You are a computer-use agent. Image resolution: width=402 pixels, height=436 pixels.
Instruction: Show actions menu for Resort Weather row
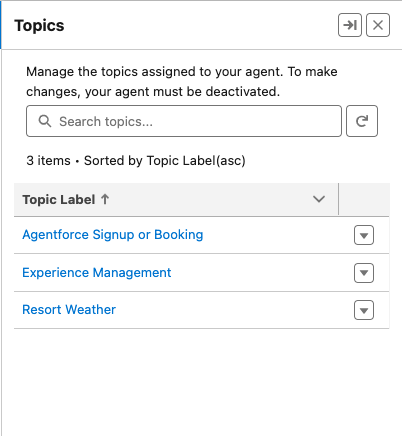(364, 310)
